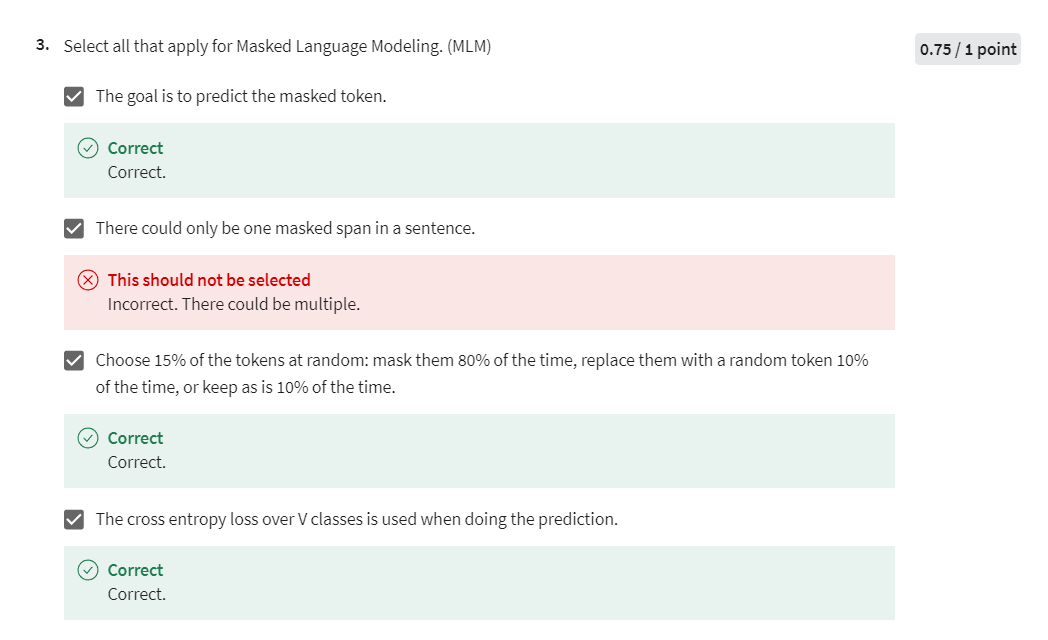Toggle the cross entropy loss checkbox

click(74, 519)
